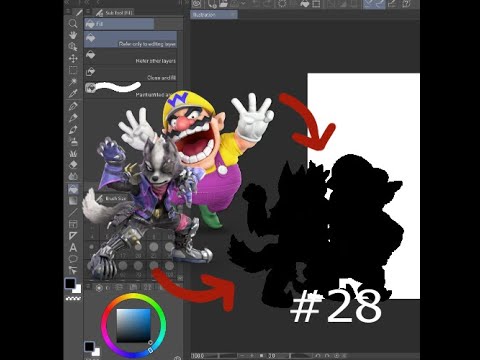Select the rectangular Selection area tool

(x=73, y=70)
